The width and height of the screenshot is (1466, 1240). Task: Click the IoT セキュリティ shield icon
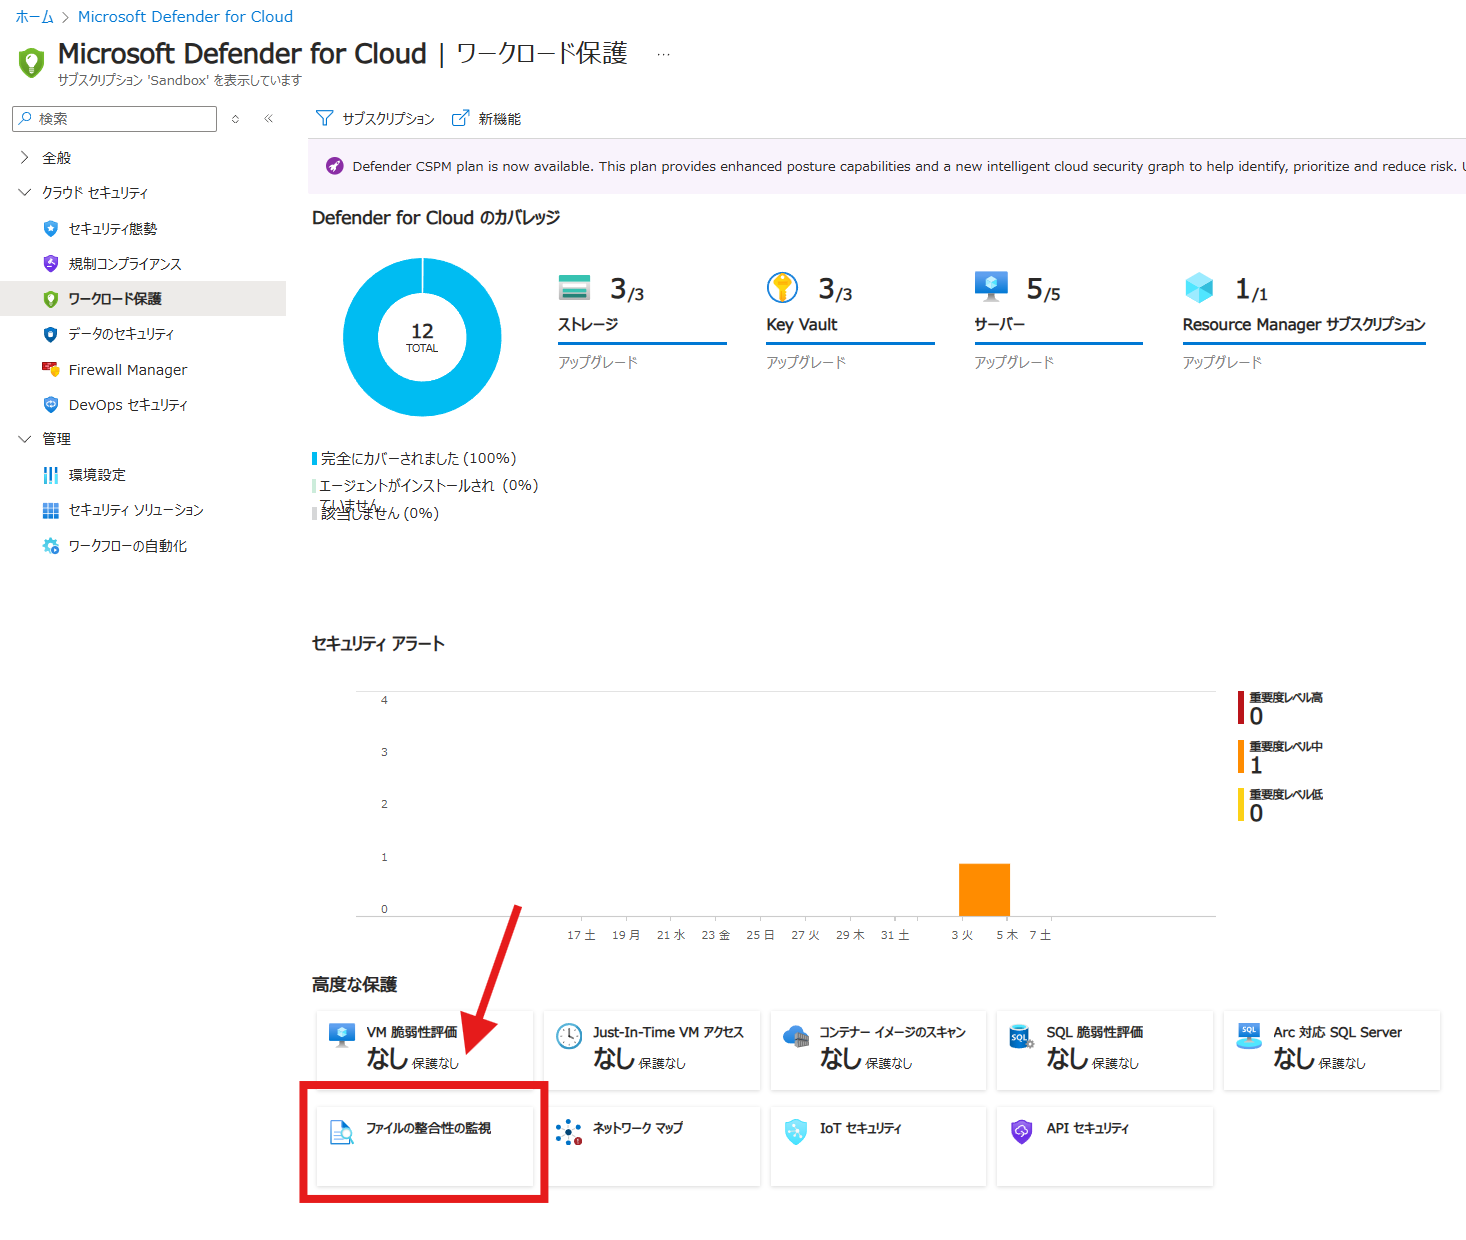pyautogui.click(x=796, y=1132)
